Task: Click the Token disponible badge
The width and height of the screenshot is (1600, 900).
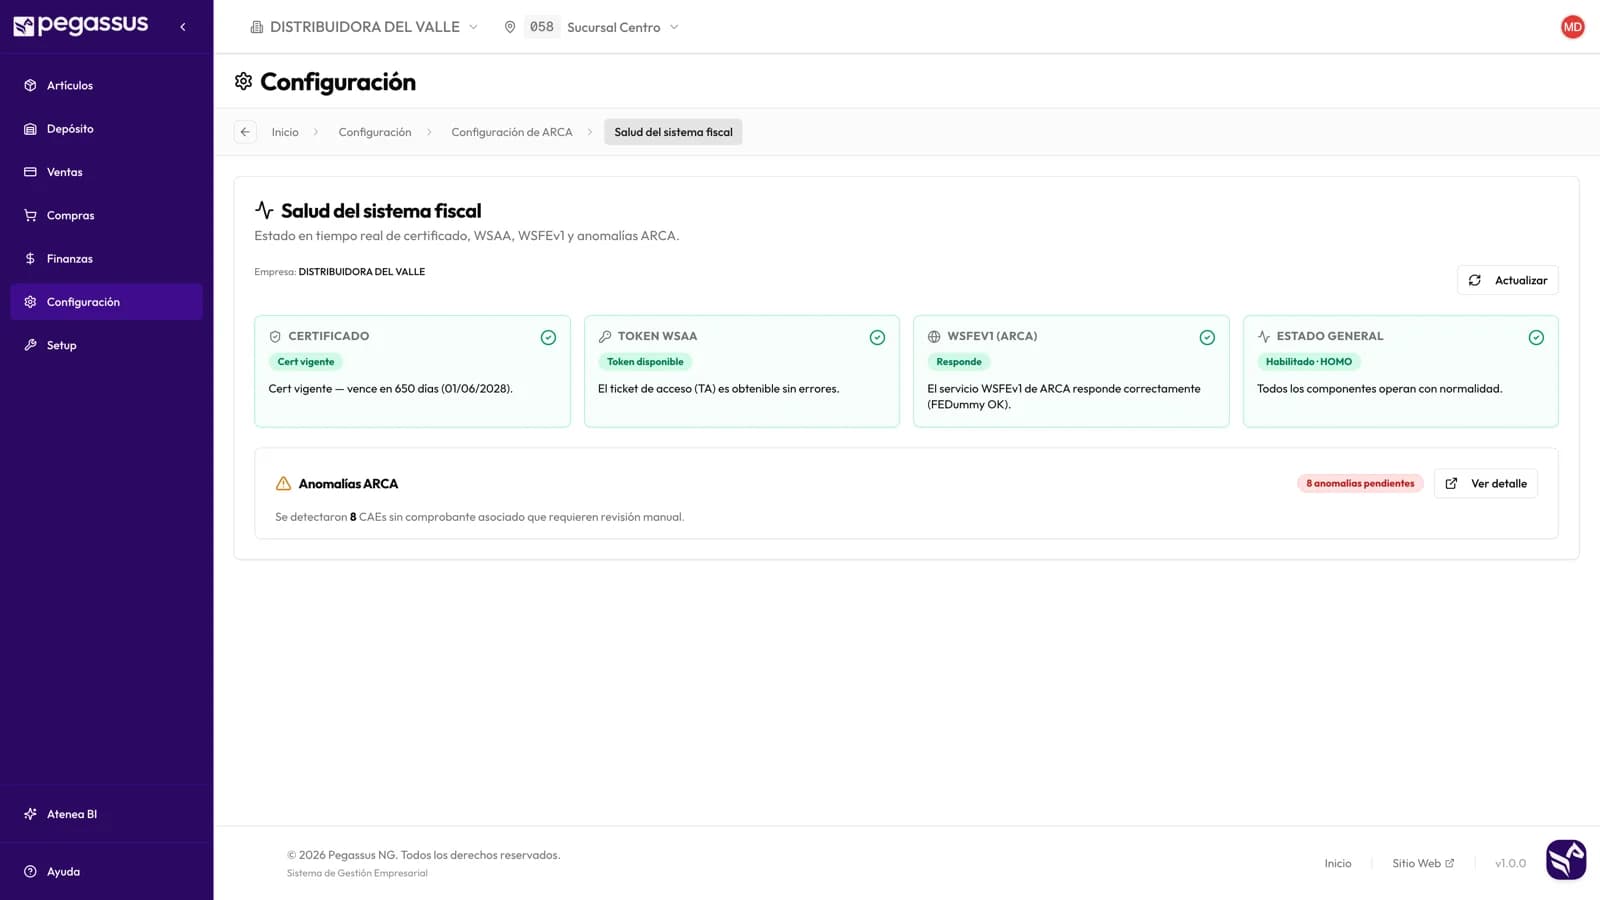Action: [x=645, y=362]
